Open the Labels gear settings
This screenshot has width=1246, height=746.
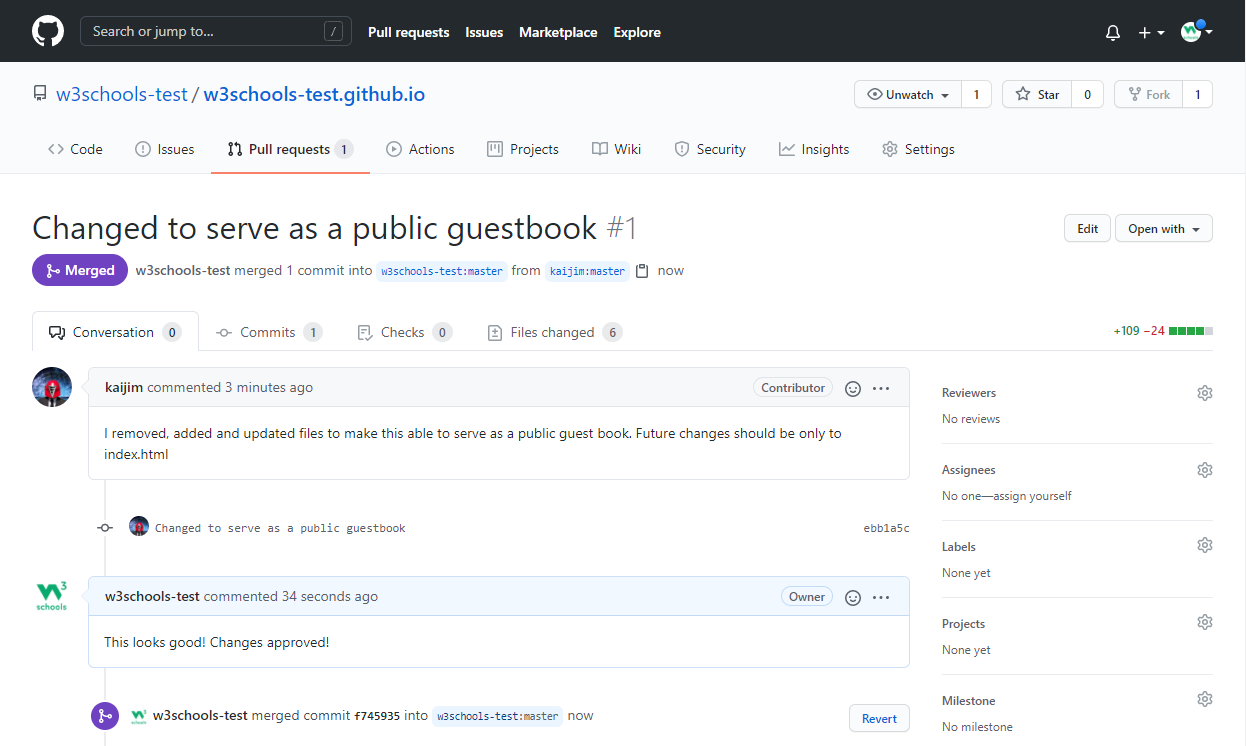click(1204, 546)
